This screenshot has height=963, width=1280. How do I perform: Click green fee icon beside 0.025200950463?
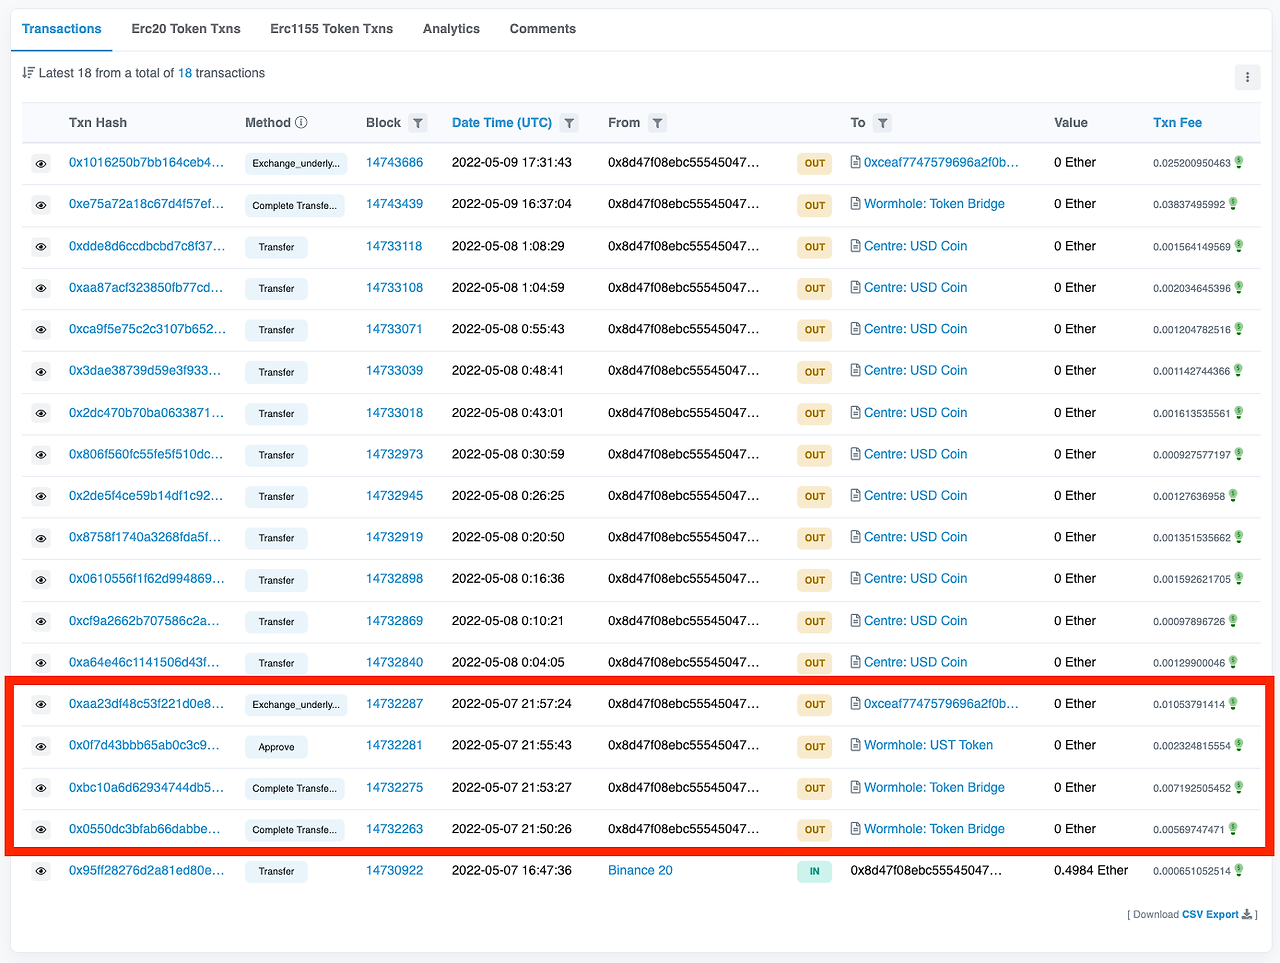[1239, 162]
